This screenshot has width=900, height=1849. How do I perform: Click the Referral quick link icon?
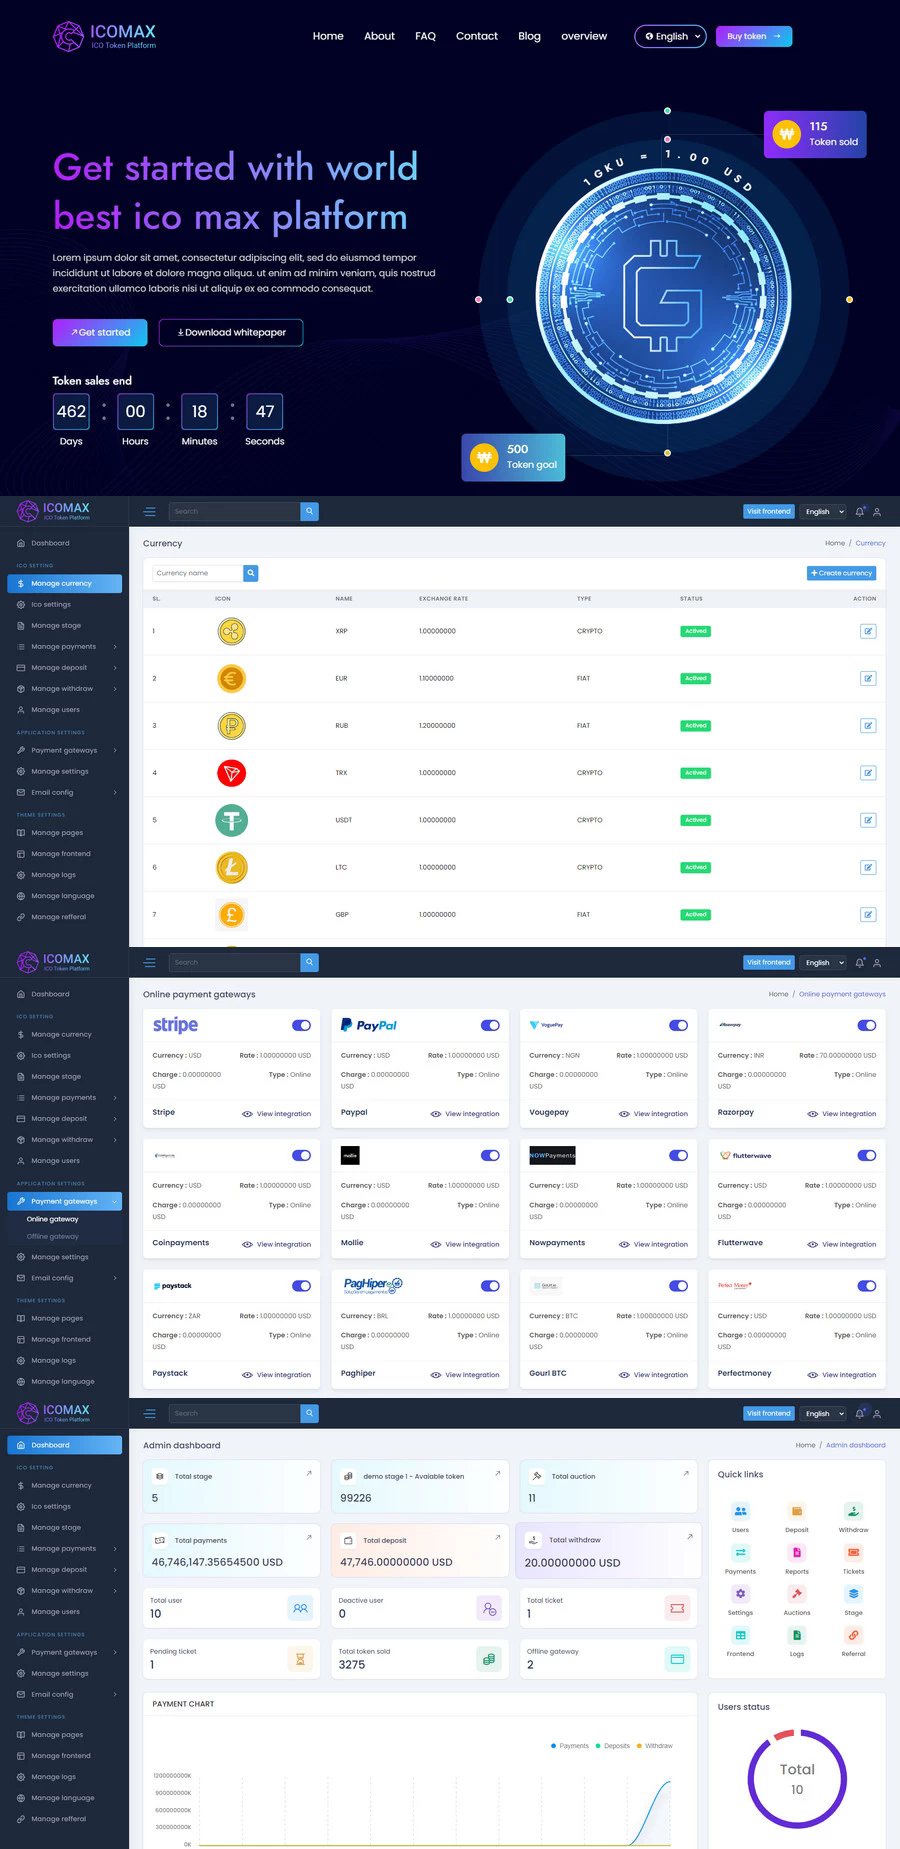point(853,1636)
